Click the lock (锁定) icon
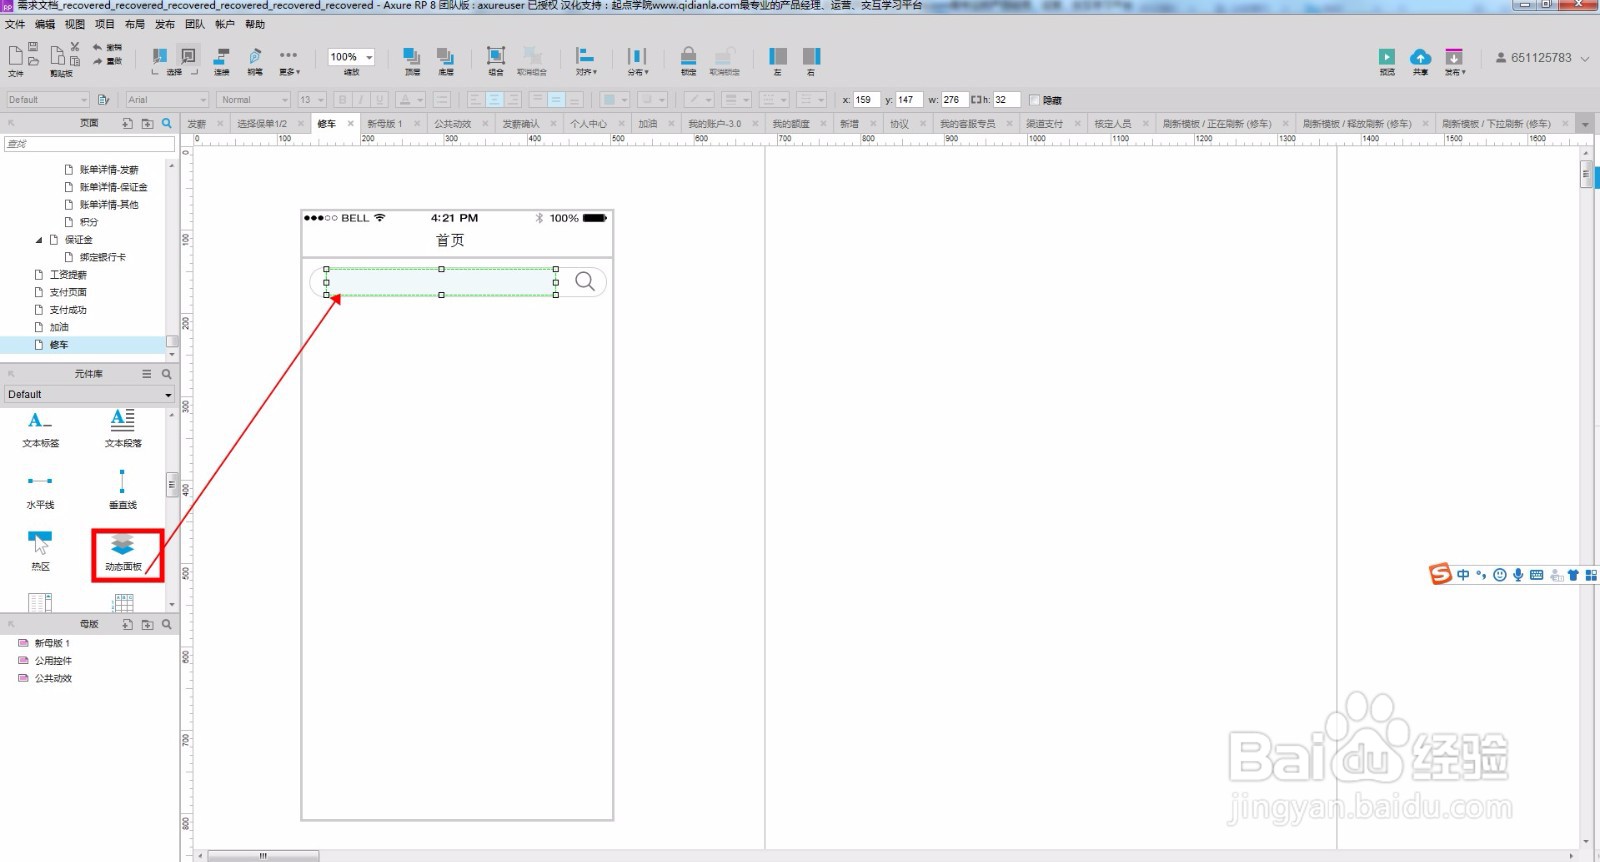This screenshot has width=1600, height=862. [688, 56]
